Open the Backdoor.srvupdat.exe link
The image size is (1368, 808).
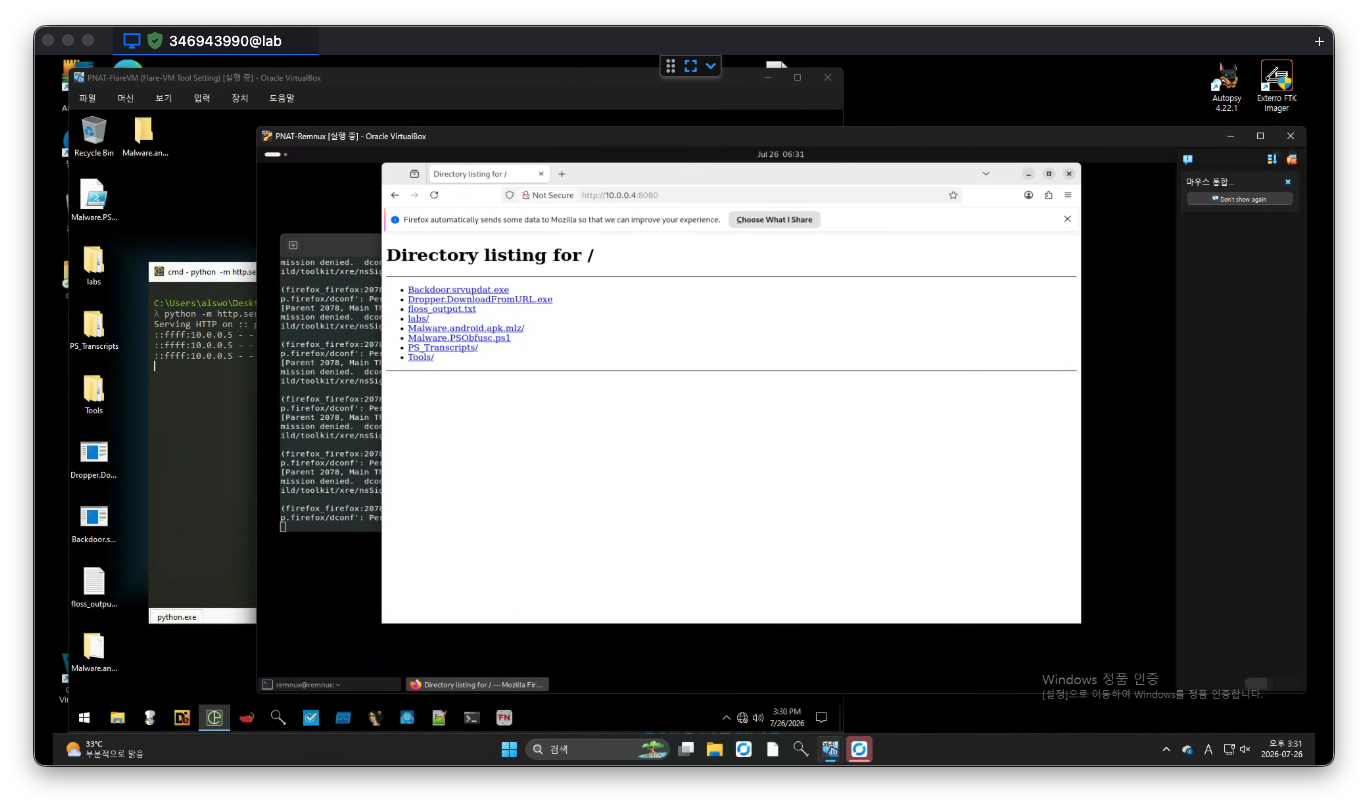point(458,290)
